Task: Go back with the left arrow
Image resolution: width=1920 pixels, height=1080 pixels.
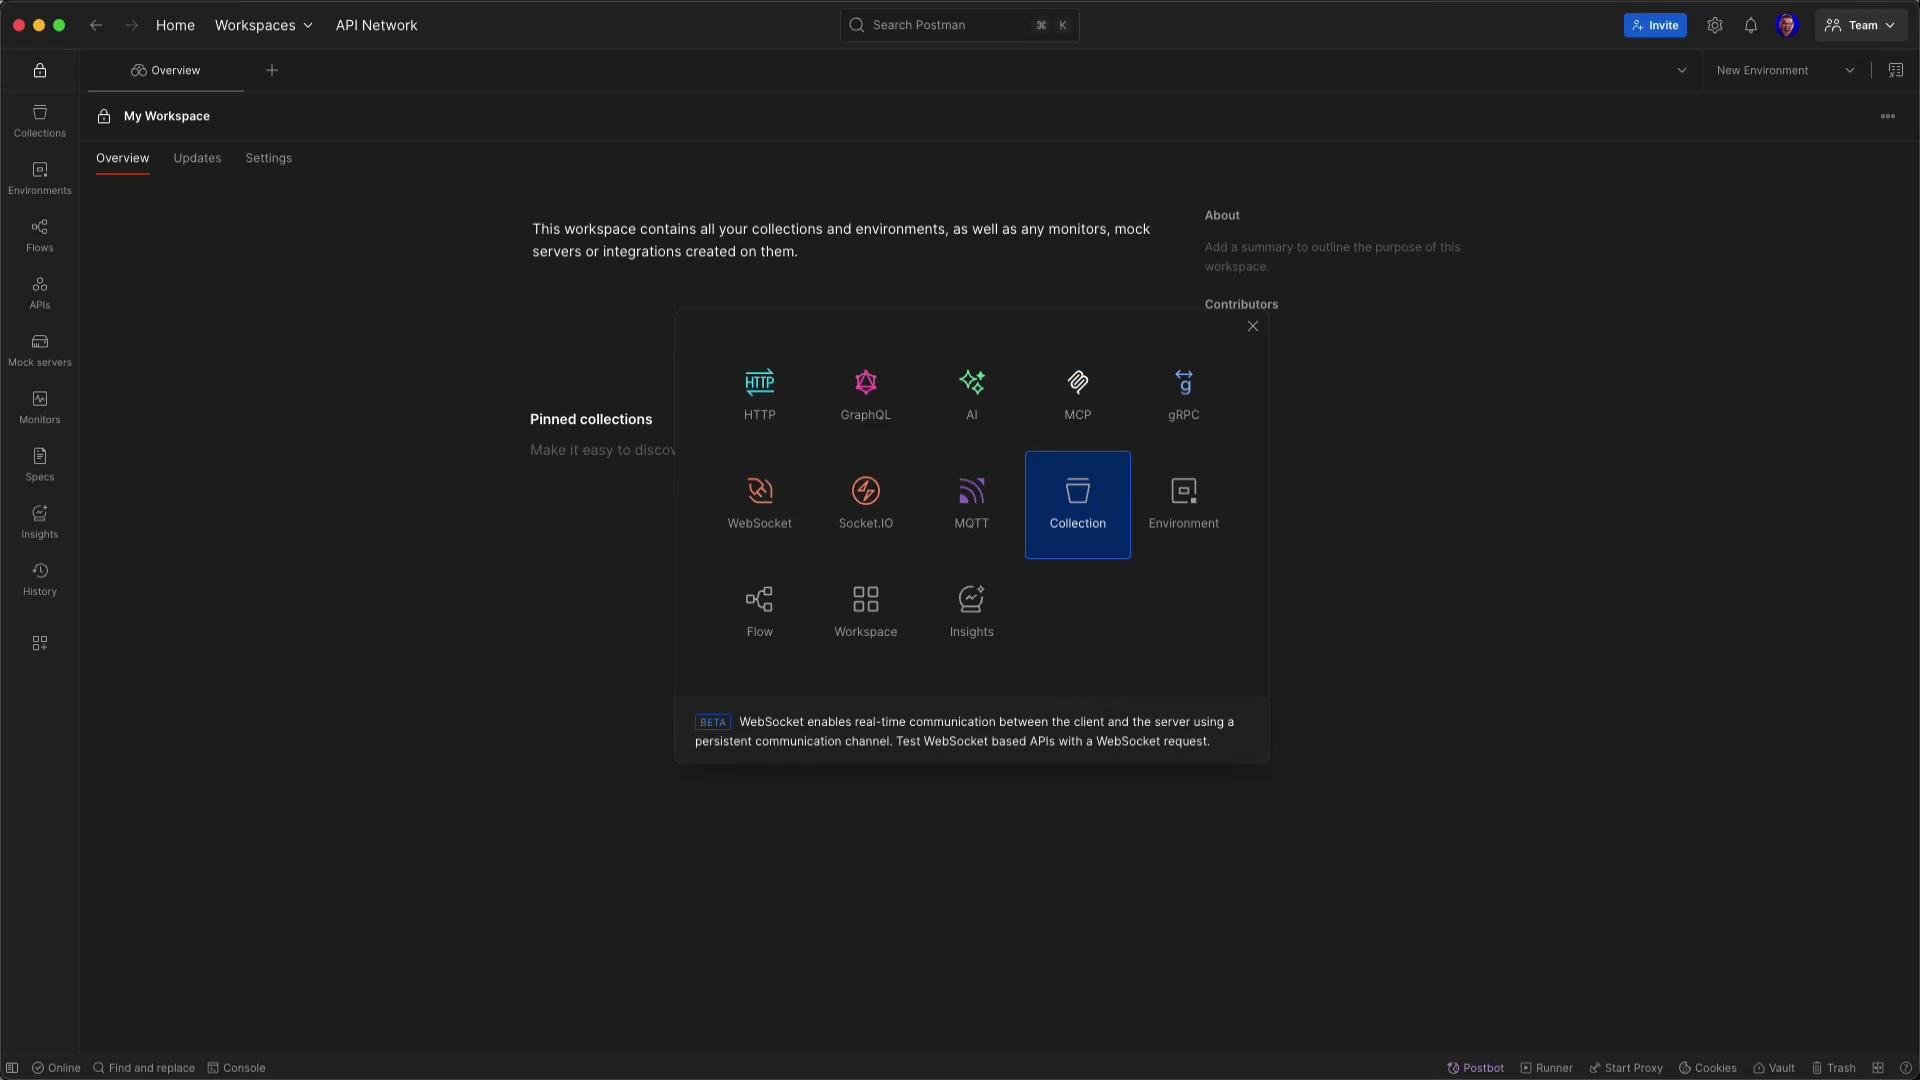Action: (x=96, y=25)
